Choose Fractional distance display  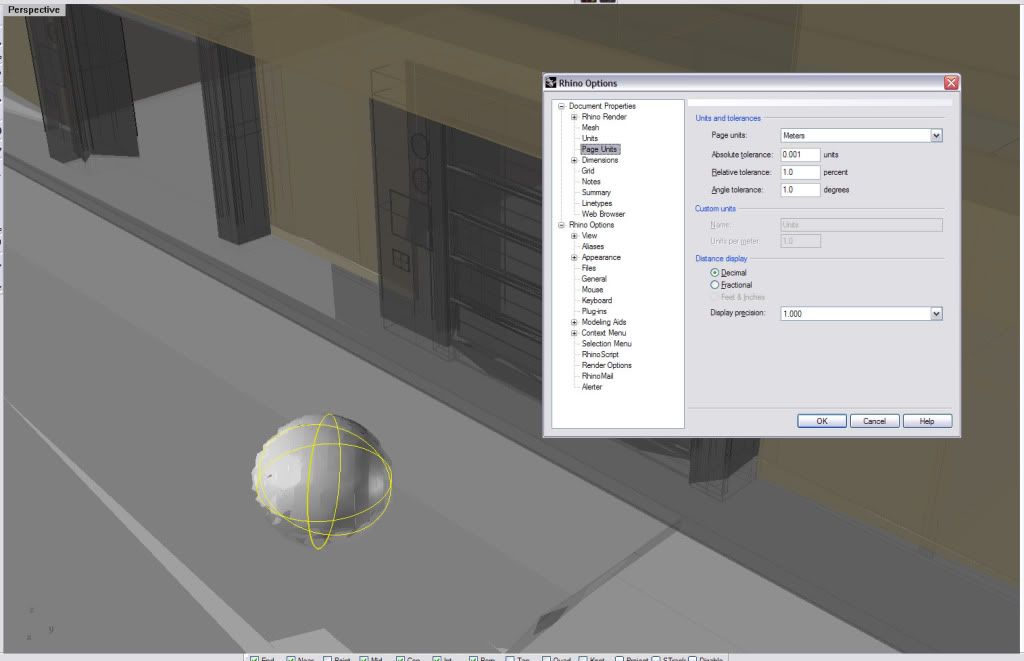click(x=714, y=285)
